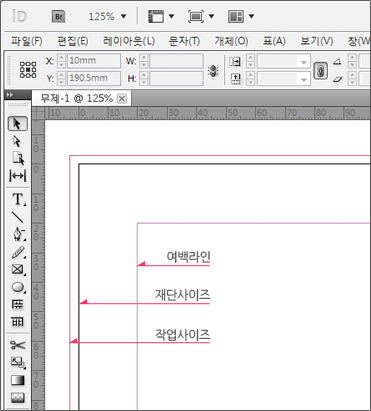The width and height of the screenshot is (371, 411).
Task: Click the scale X percentage icon
Action: point(235,62)
